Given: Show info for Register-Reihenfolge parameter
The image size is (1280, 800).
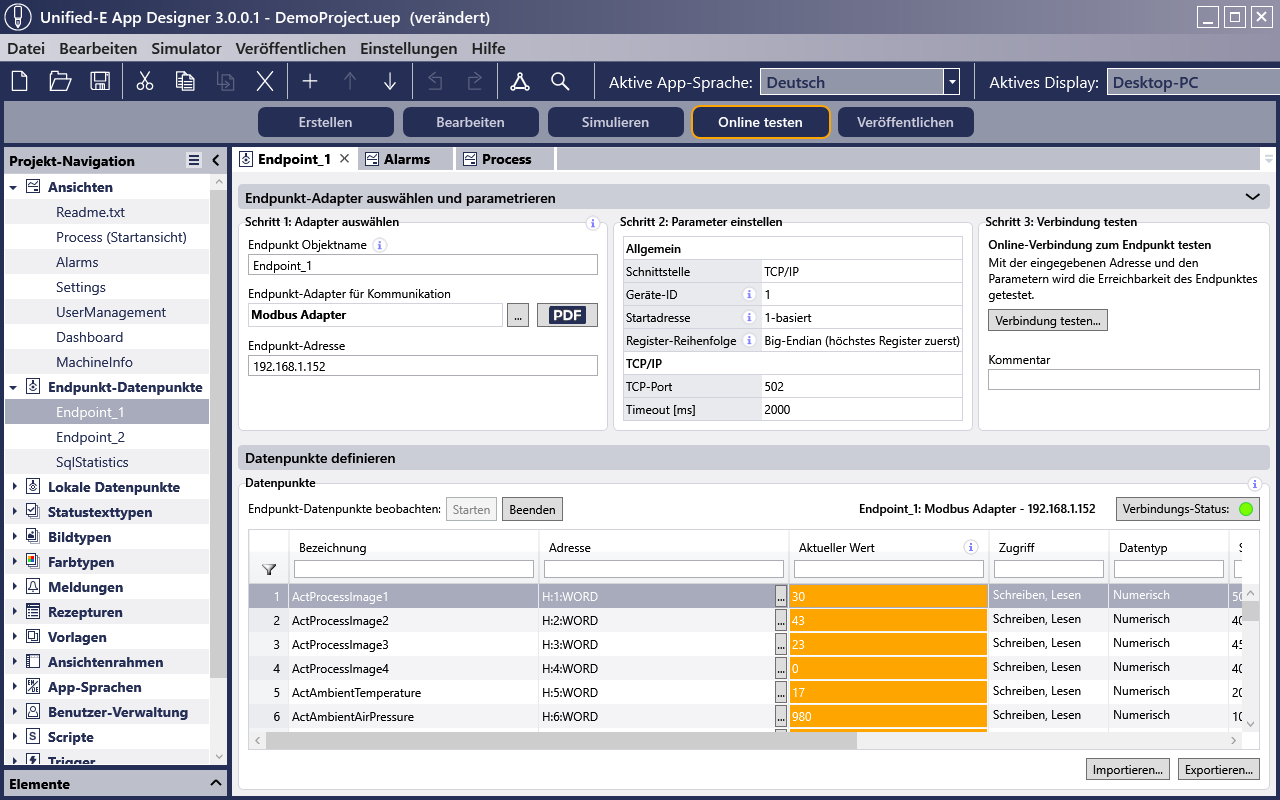Looking at the screenshot, I should coord(748,341).
